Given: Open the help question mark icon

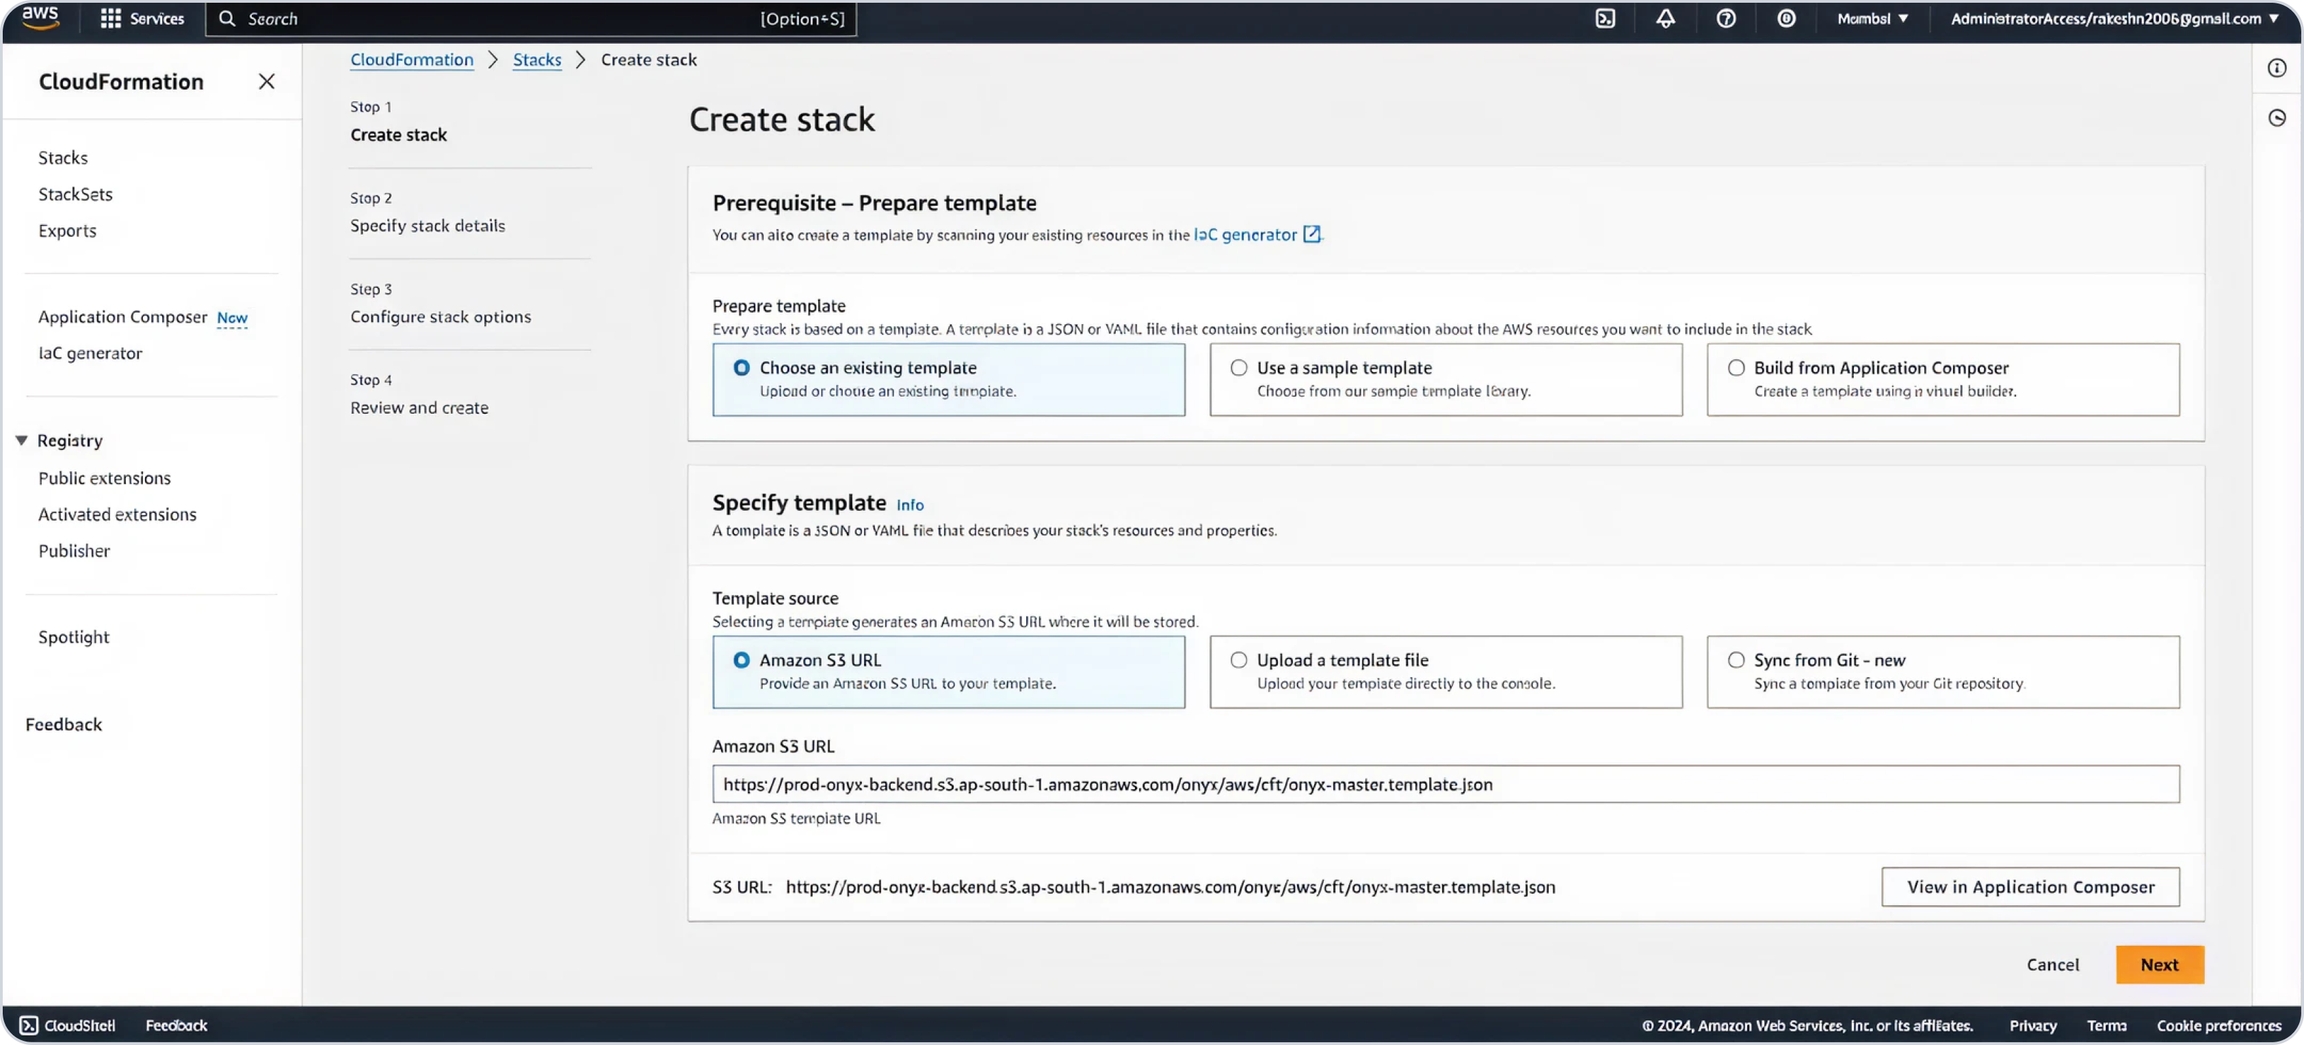Looking at the screenshot, I should click(x=1726, y=18).
